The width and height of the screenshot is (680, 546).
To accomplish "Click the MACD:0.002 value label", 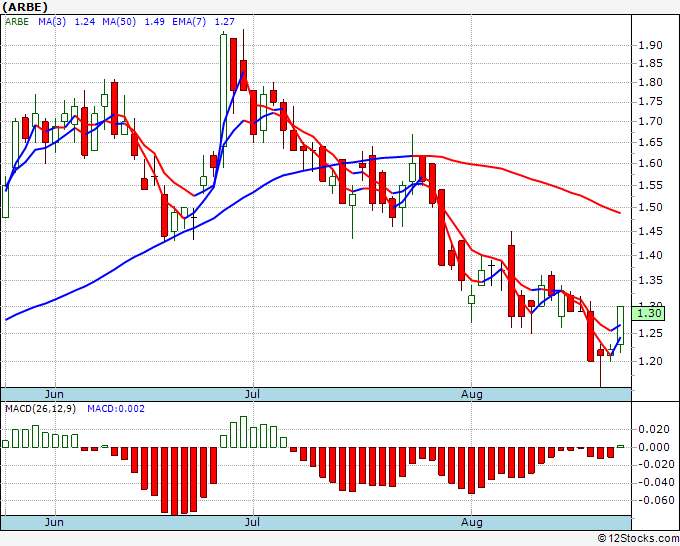I will 116,409.
